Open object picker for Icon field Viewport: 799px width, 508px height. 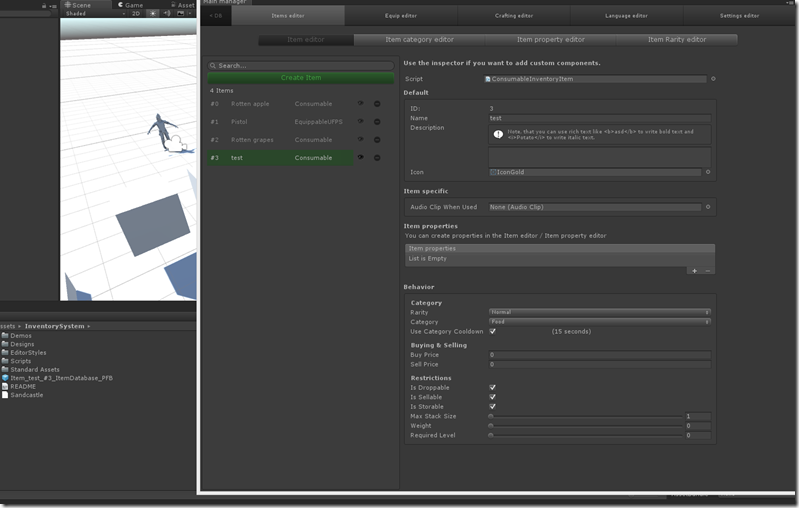click(x=708, y=172)
